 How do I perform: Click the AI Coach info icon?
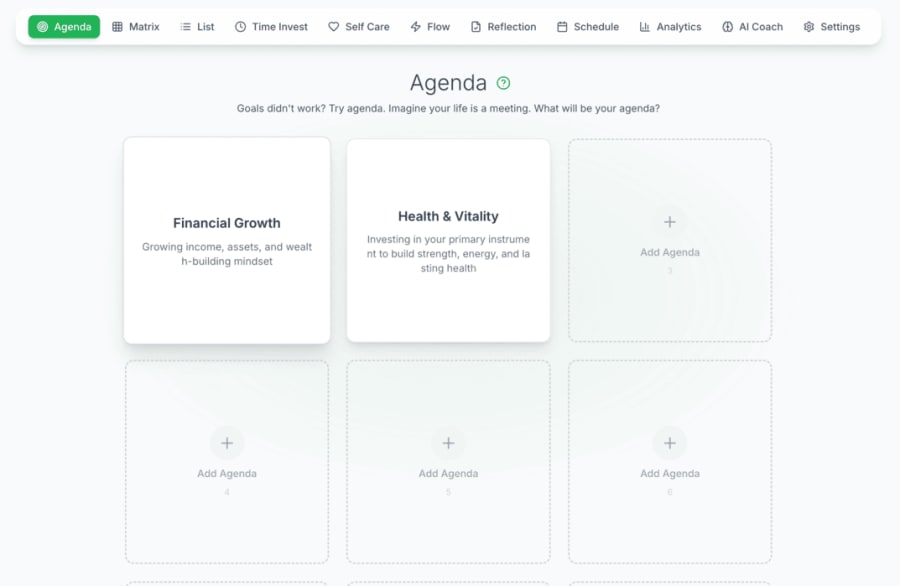click(726, 26)
